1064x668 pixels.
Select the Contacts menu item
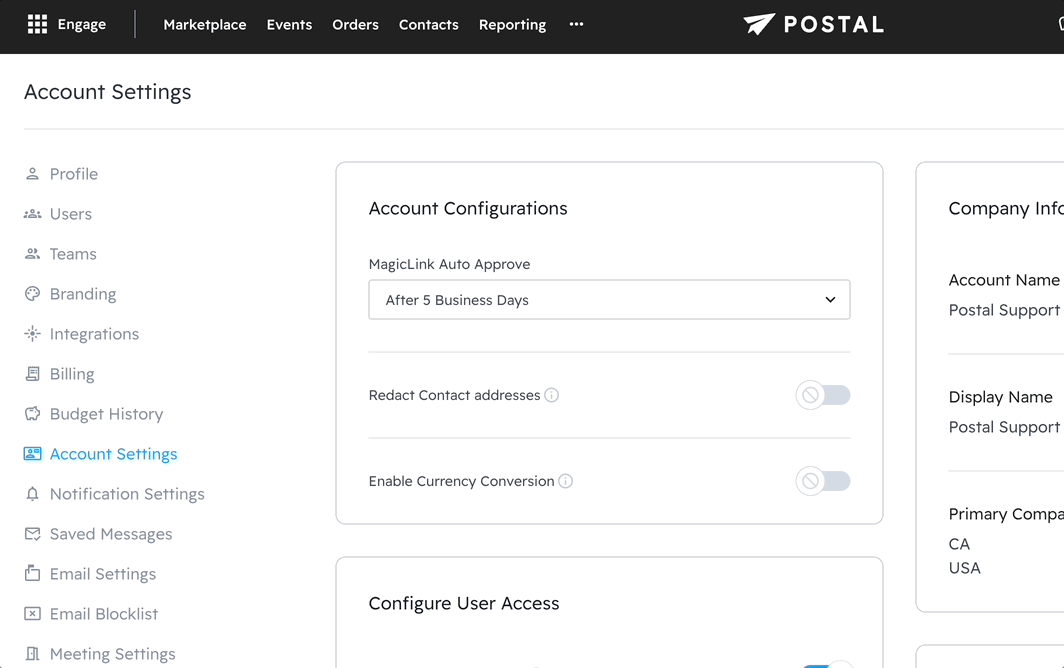[428, 24]
